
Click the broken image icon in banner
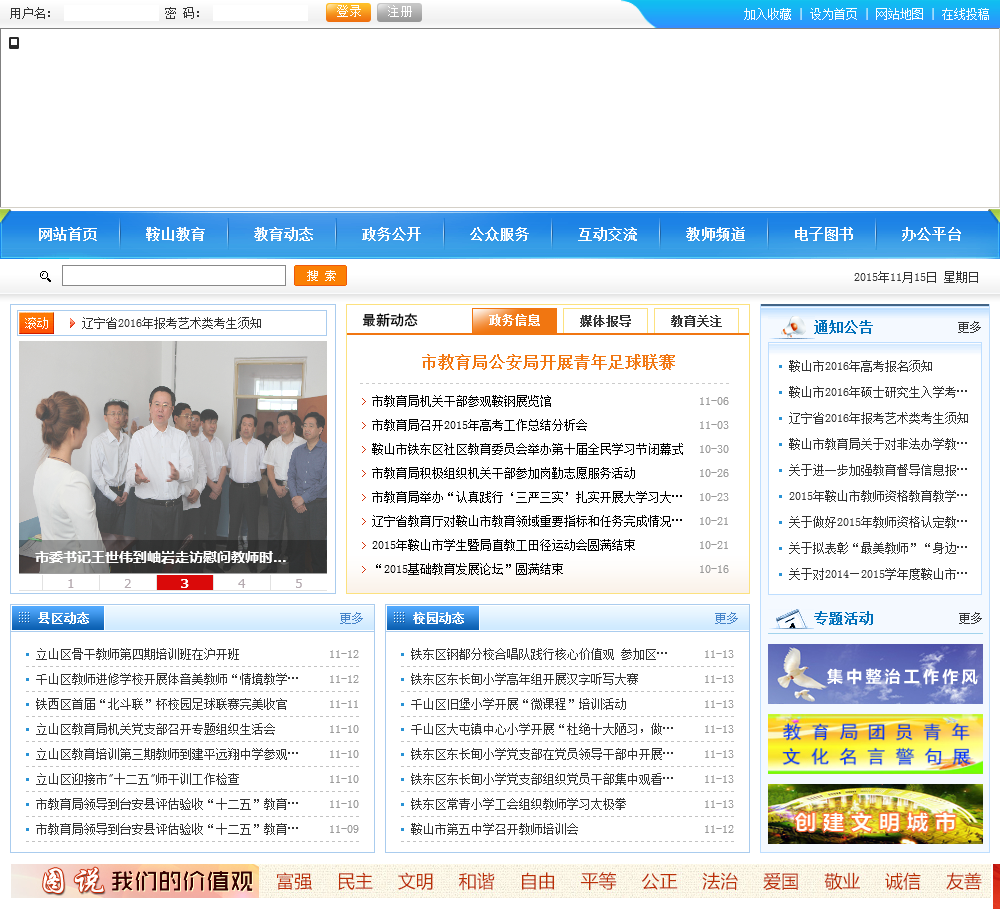[x=14, y=42]
